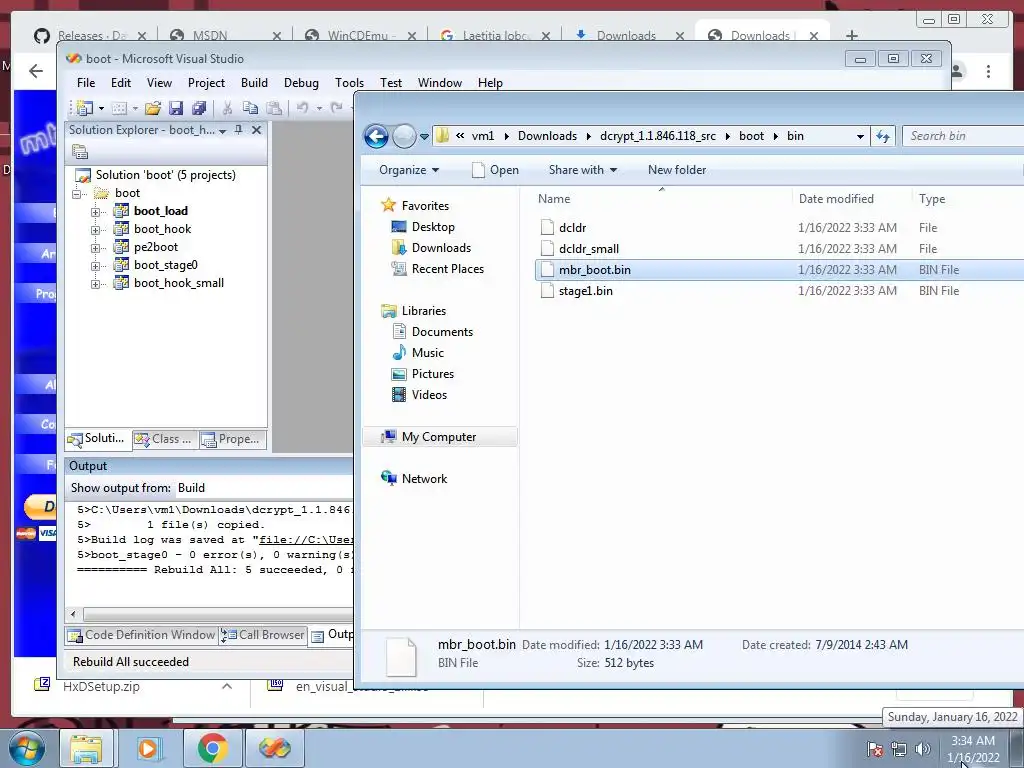Select My Computer in navigation pane

(439, 437)
